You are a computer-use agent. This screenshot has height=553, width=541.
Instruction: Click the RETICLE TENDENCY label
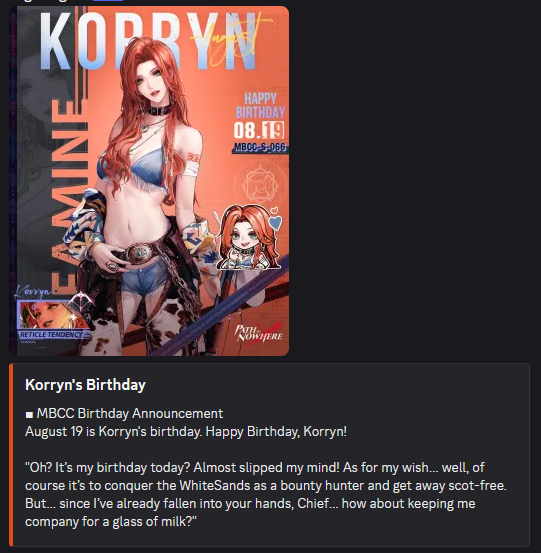click(x=51, y=335)
